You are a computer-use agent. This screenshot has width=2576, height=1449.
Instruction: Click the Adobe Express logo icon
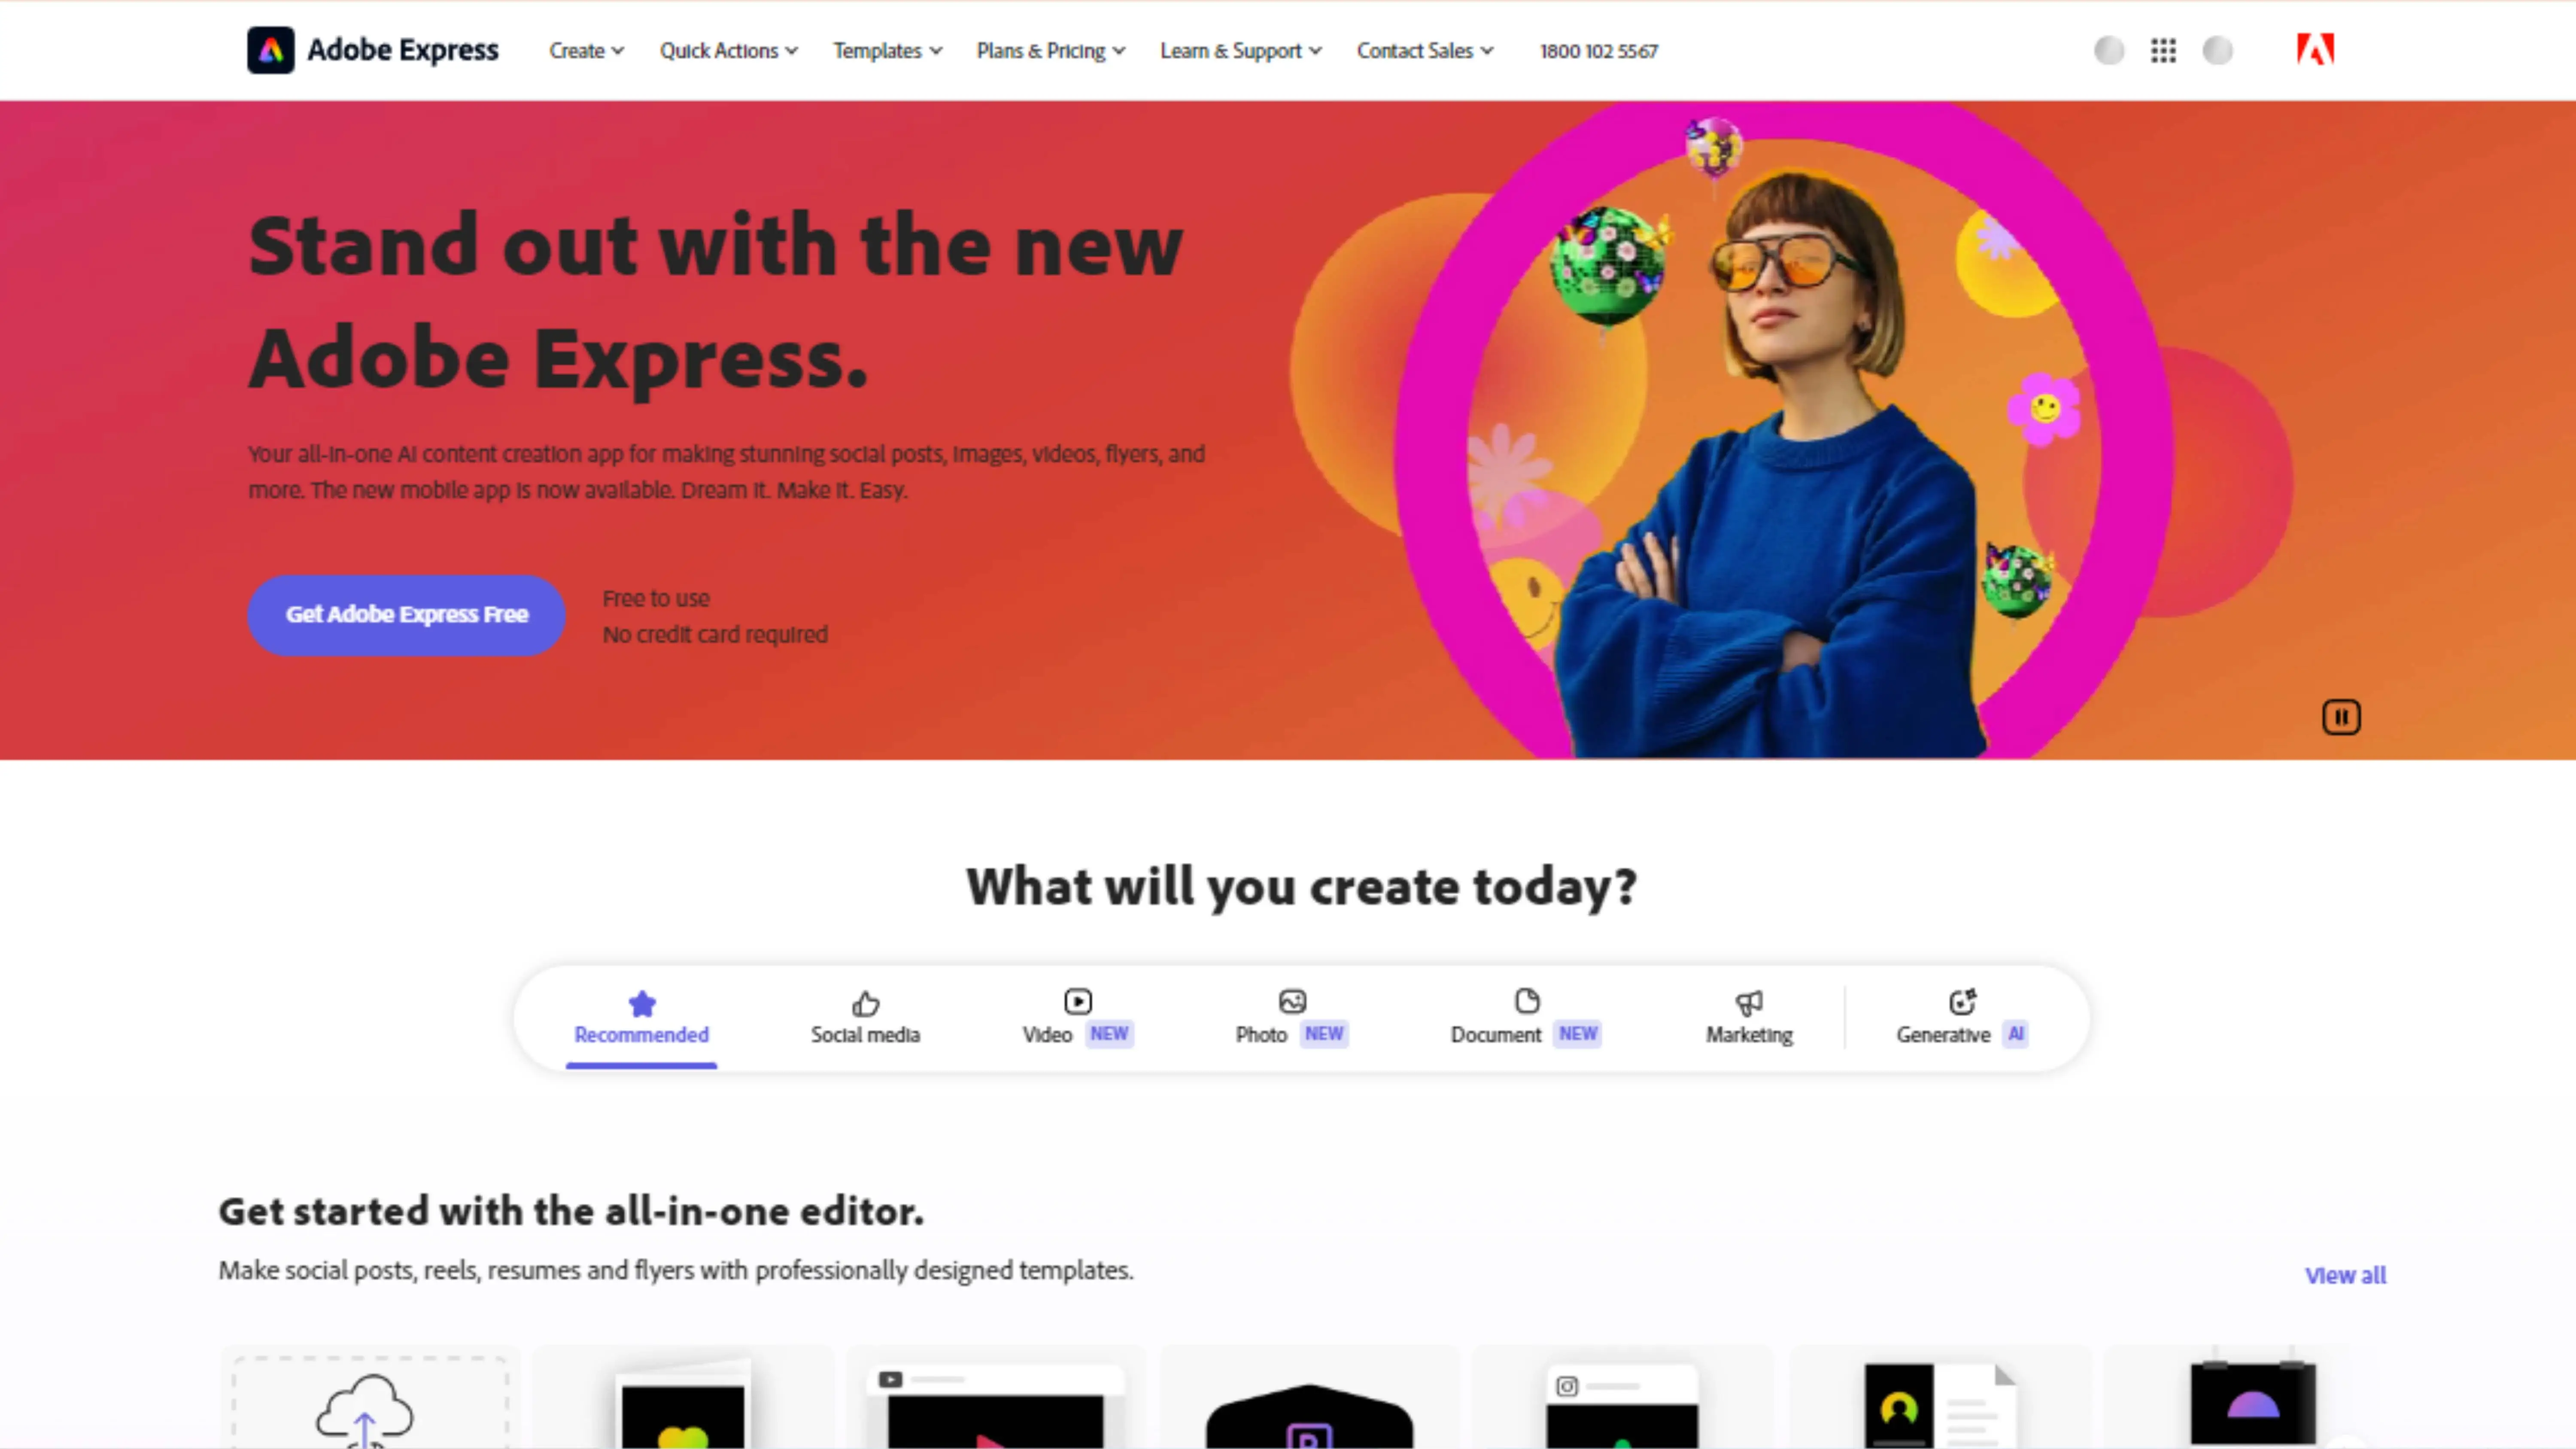(271, 50)
